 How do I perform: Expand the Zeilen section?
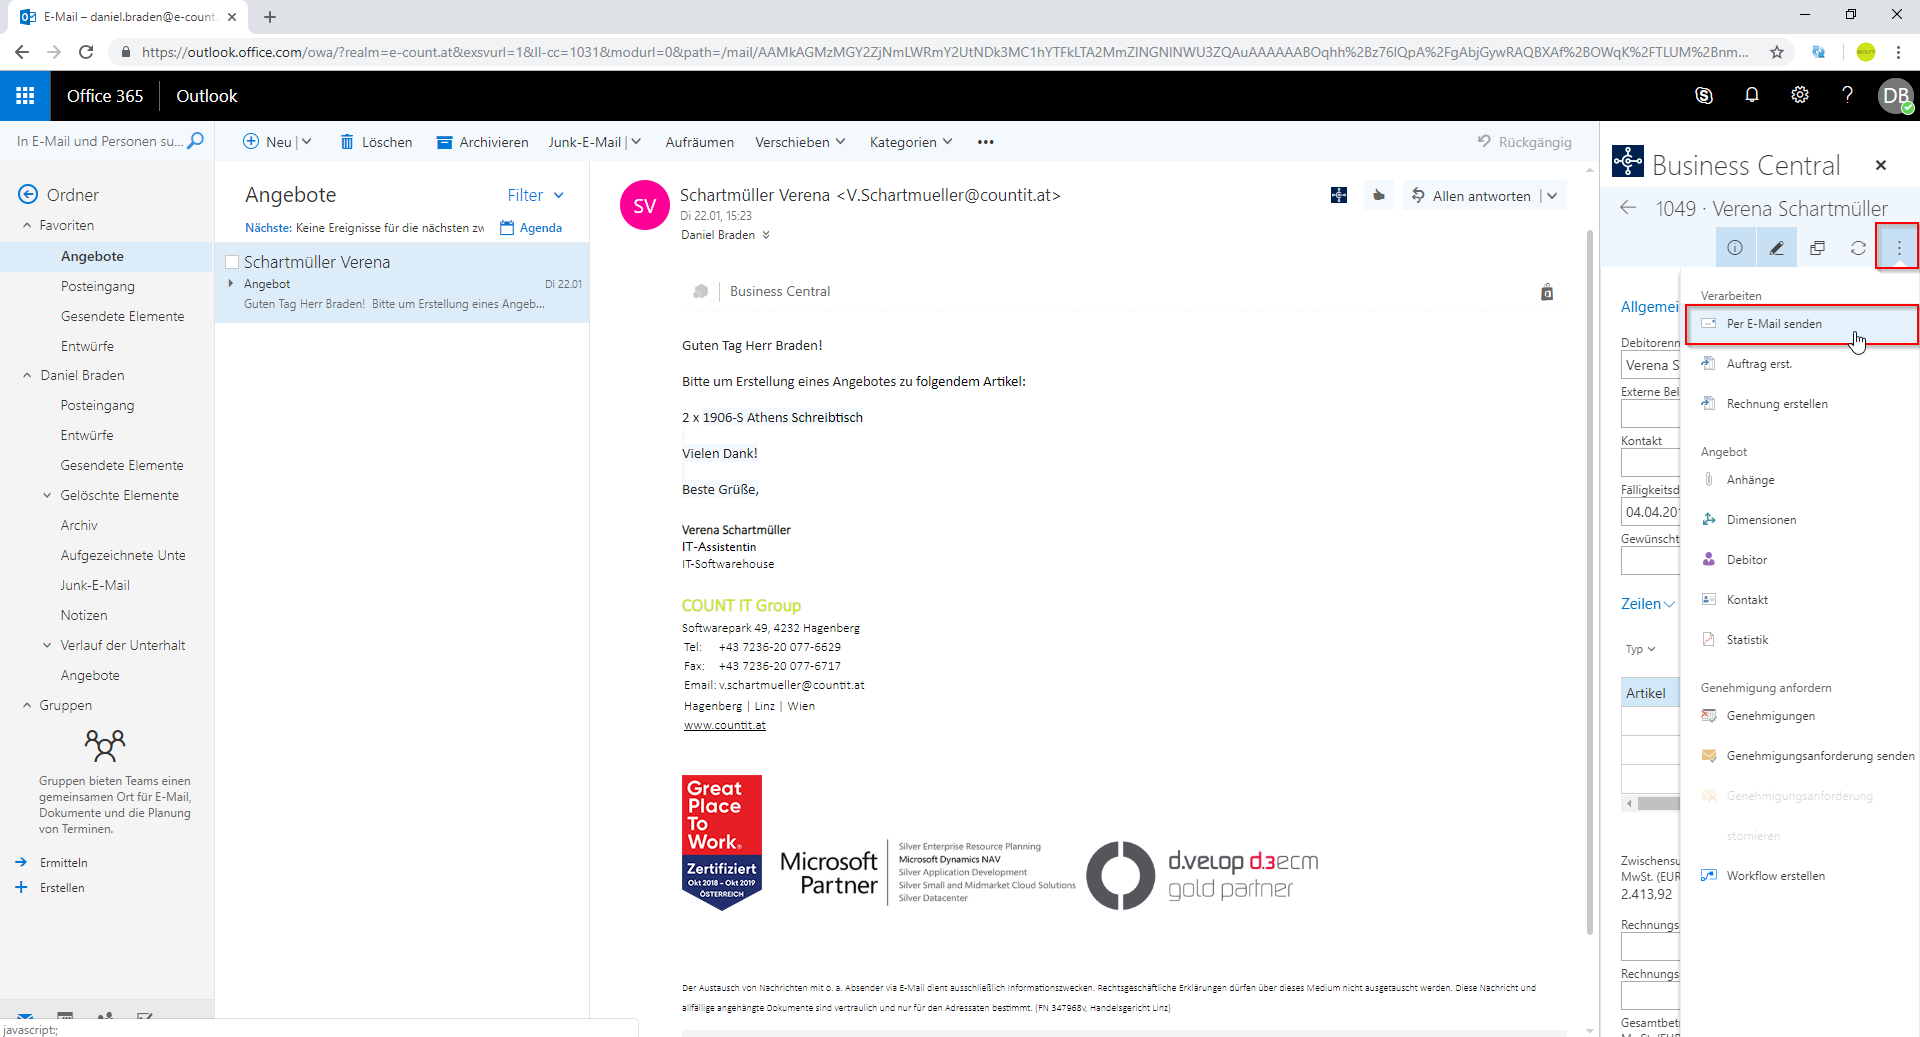click(1648, 604)
